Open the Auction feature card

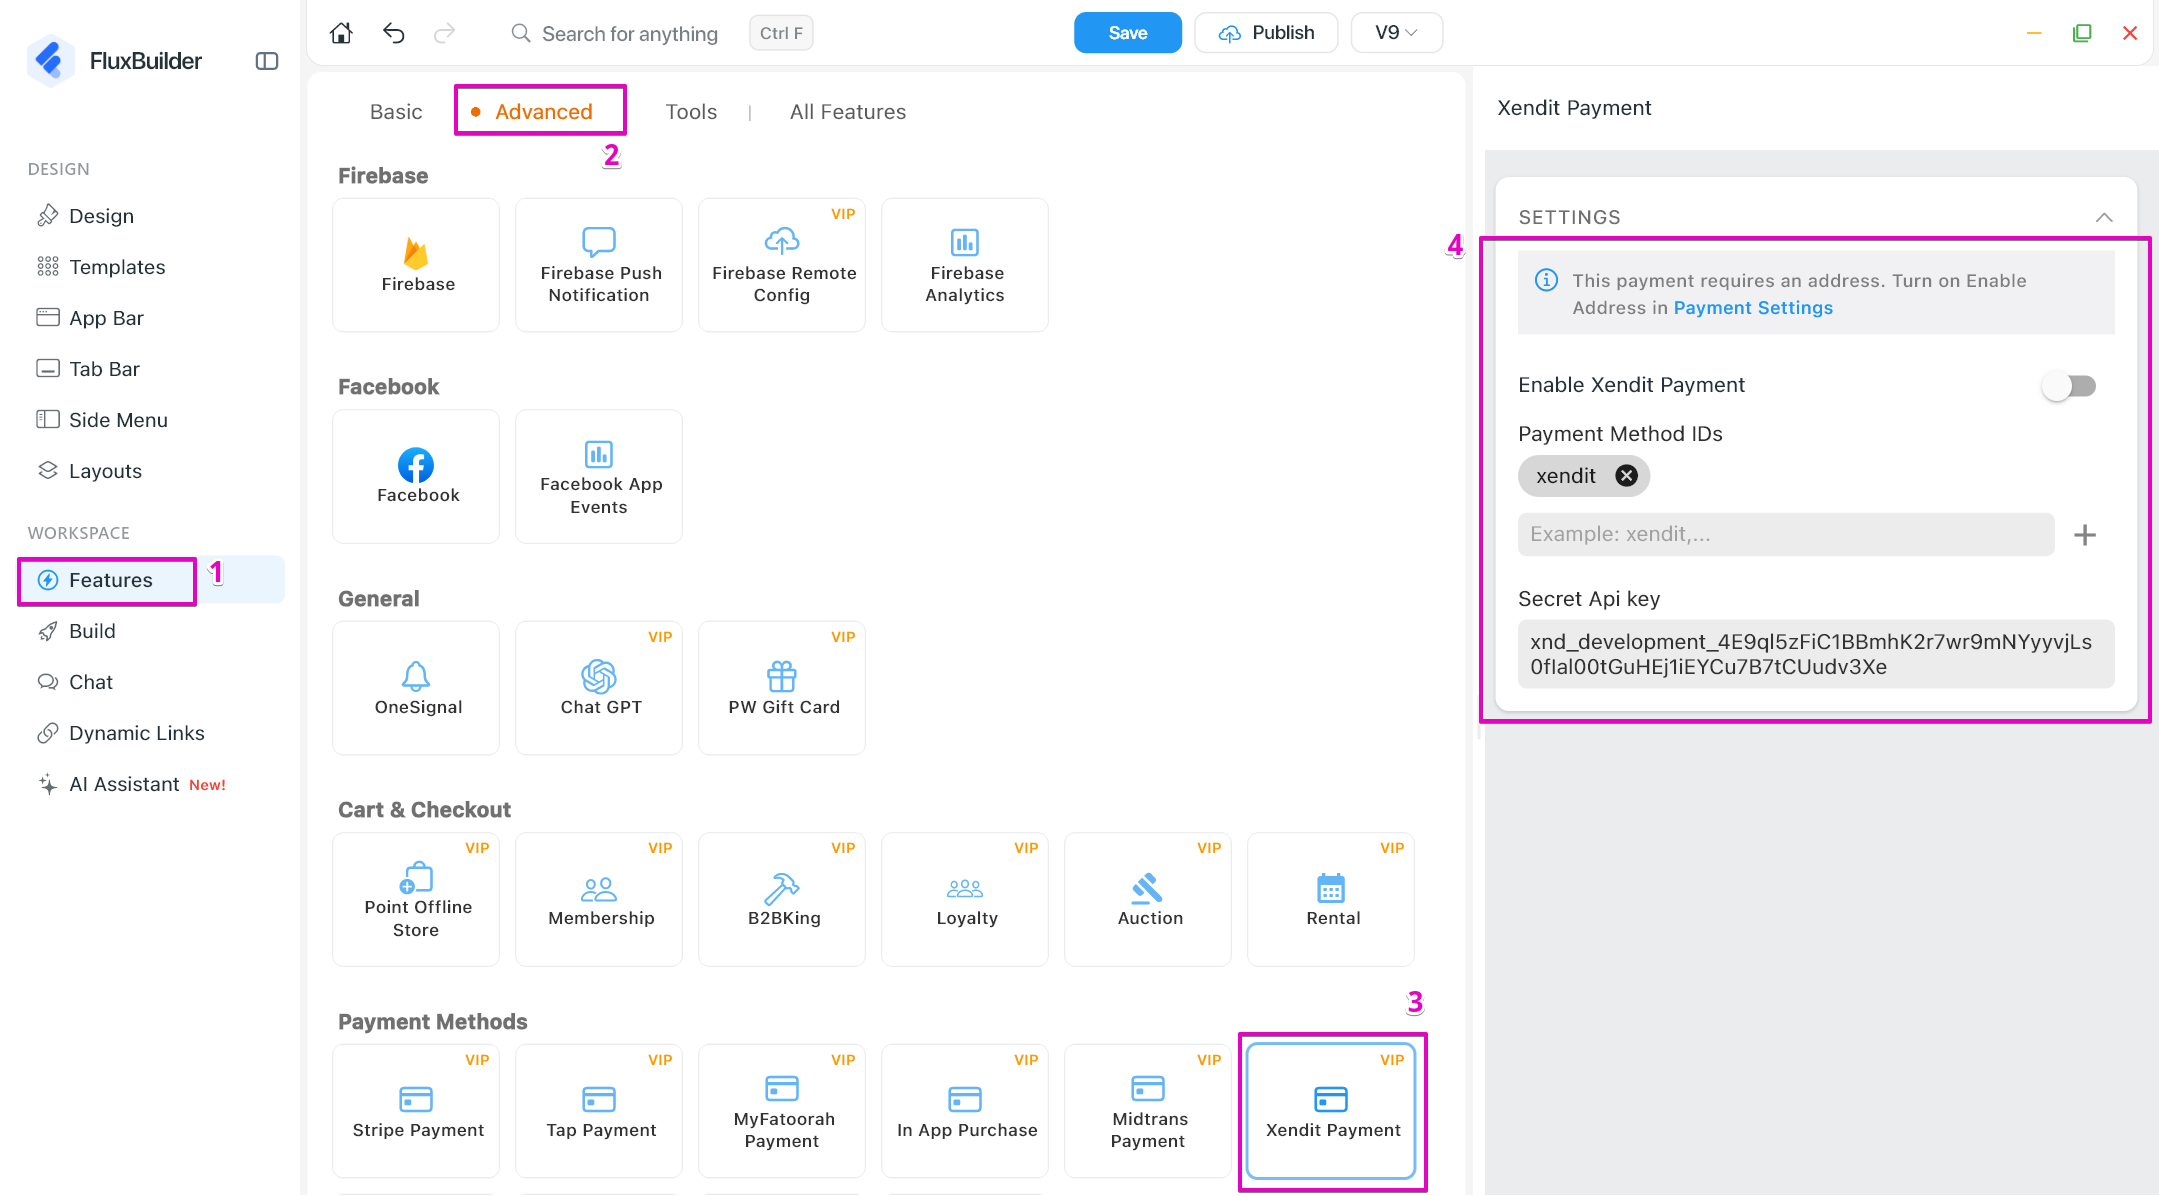pyautogui.click(x=1148, y=900)
